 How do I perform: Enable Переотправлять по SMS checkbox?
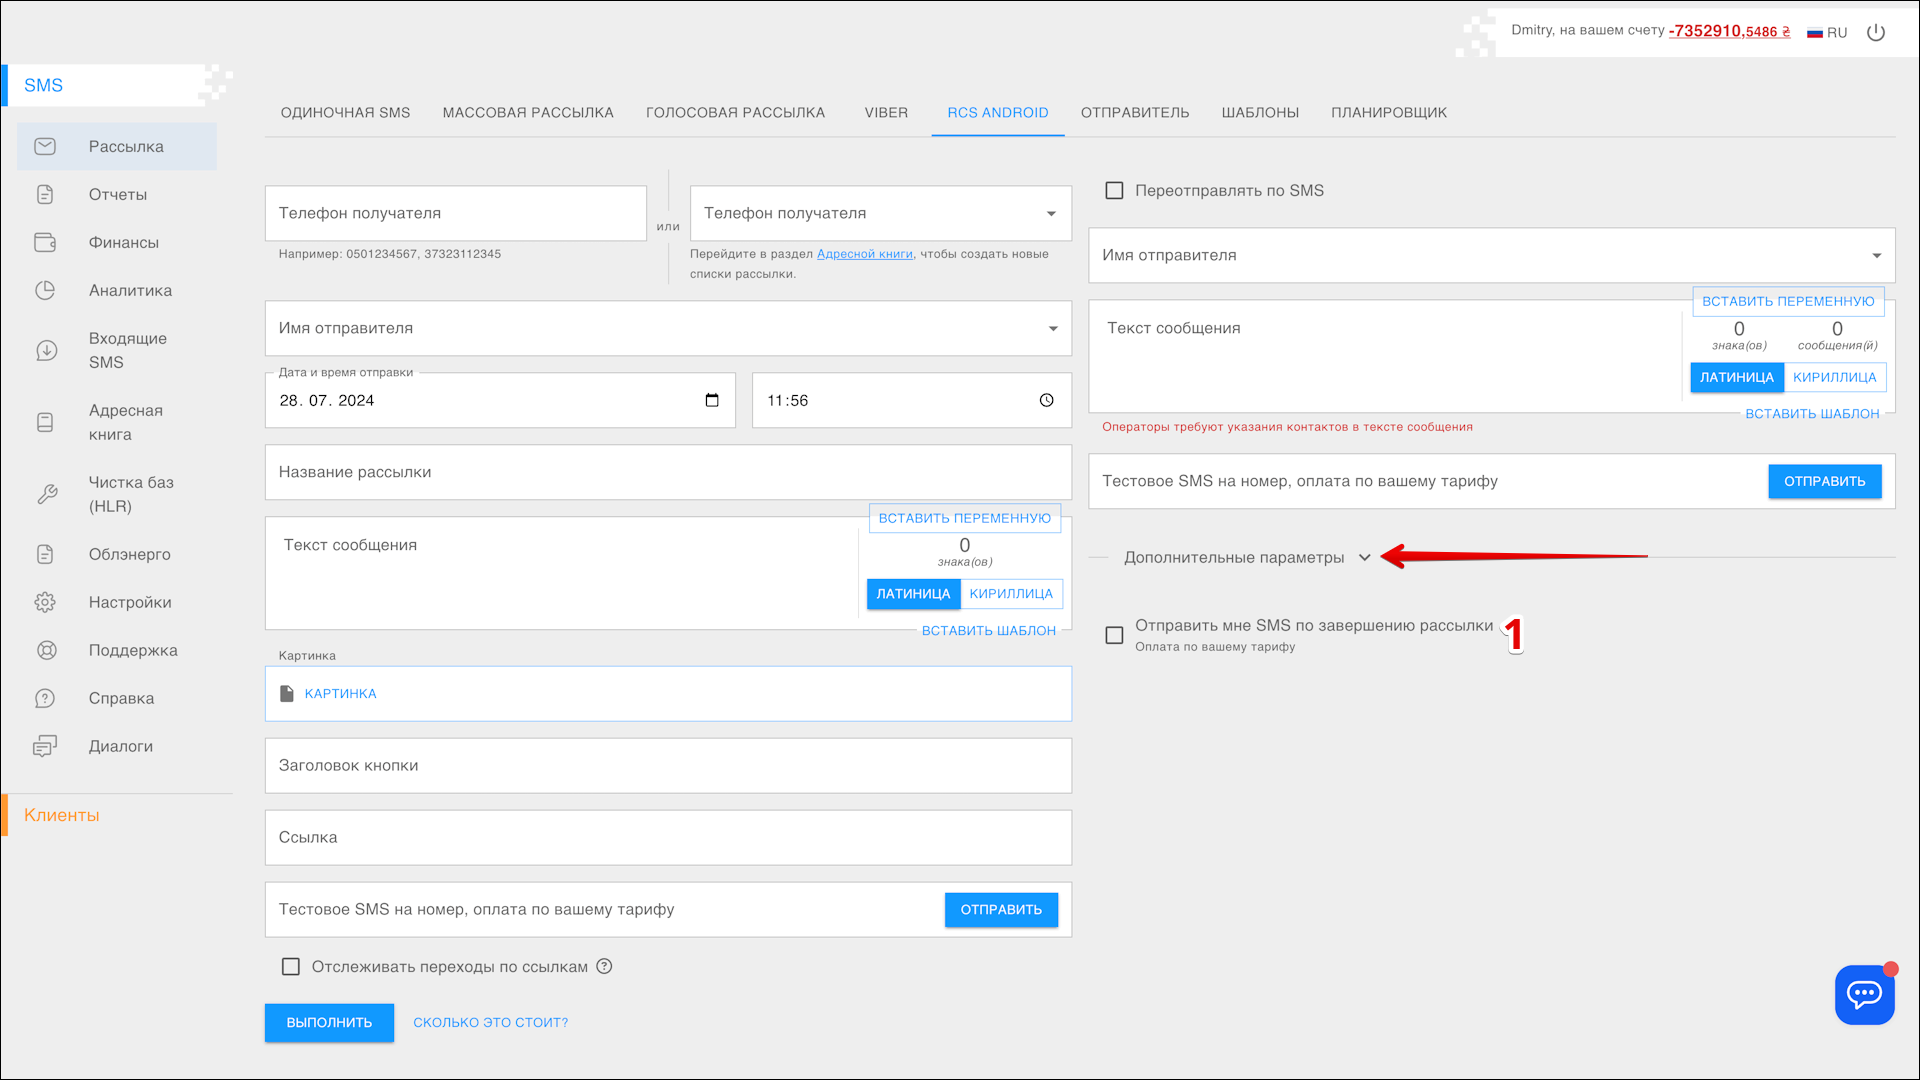(1114, 190)
